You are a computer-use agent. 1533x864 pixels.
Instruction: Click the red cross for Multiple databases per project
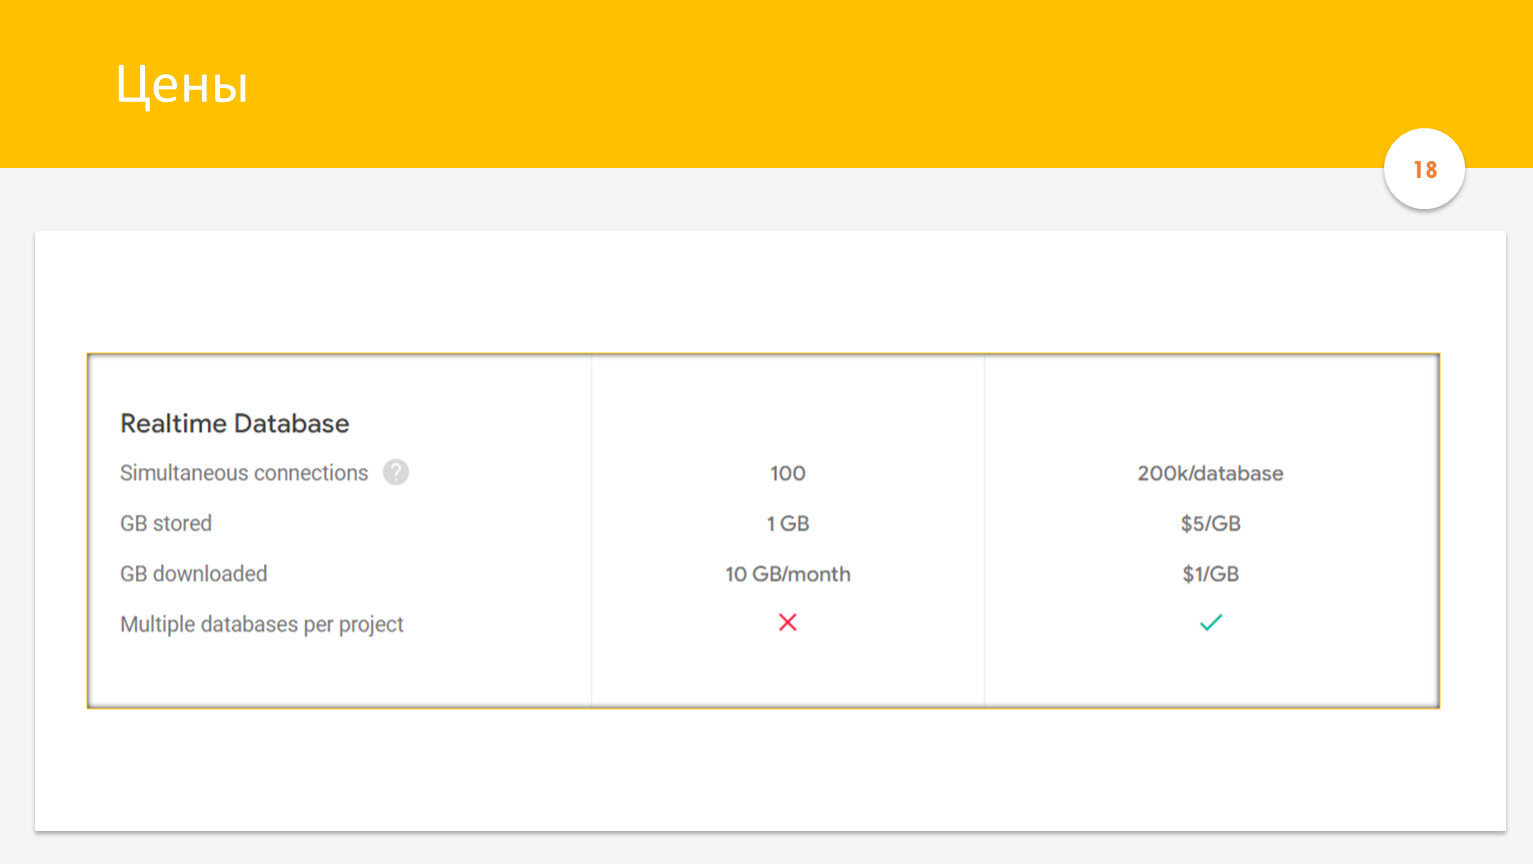tap(788, 623)
